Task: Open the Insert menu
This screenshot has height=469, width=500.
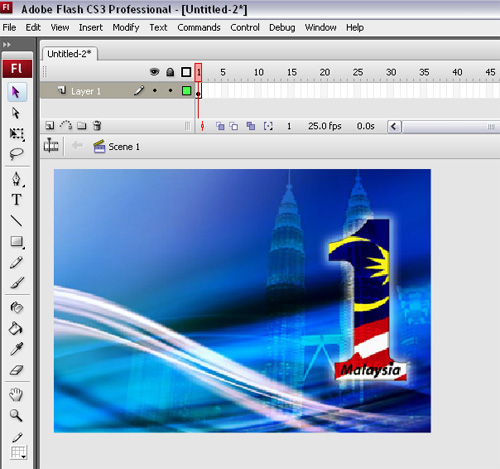Action: pos(91,27)
